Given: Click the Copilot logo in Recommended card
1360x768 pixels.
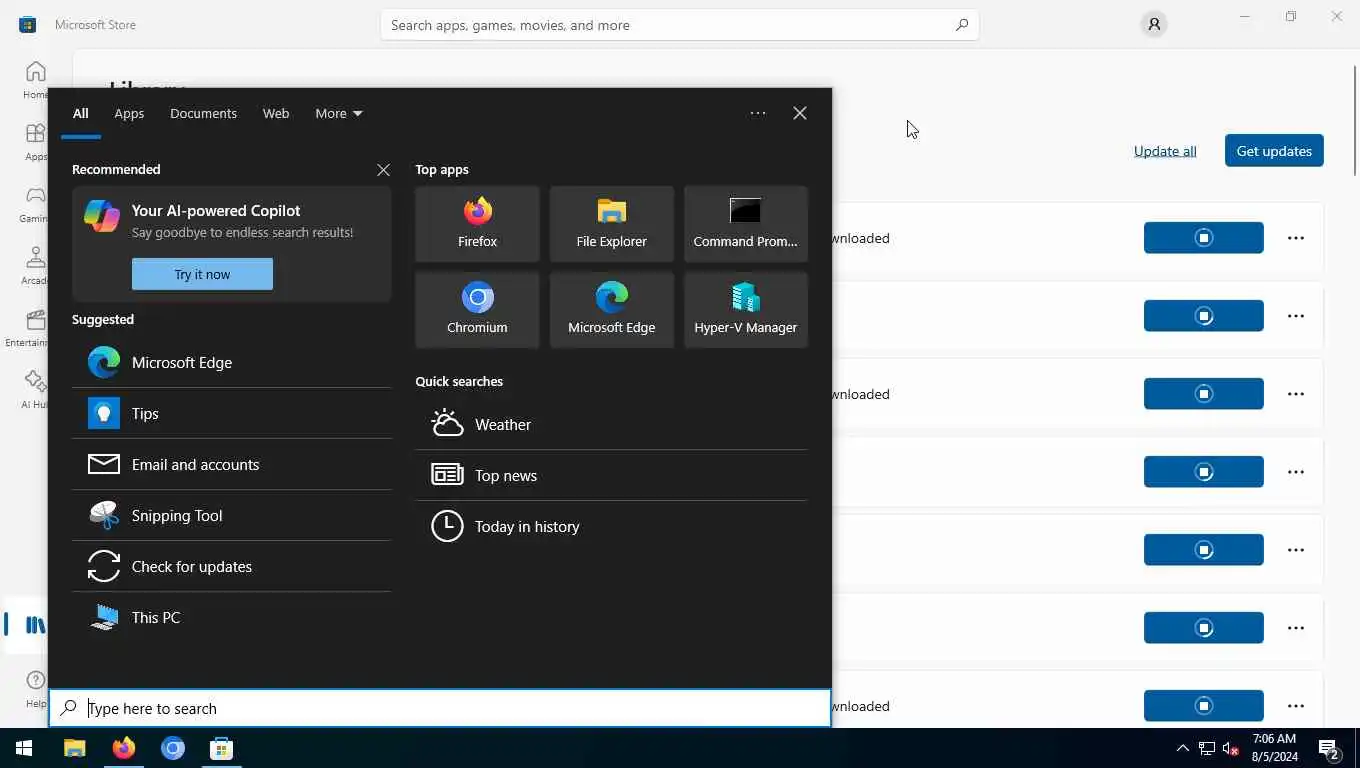Looking at the screenshot, I should coord(102,215).
